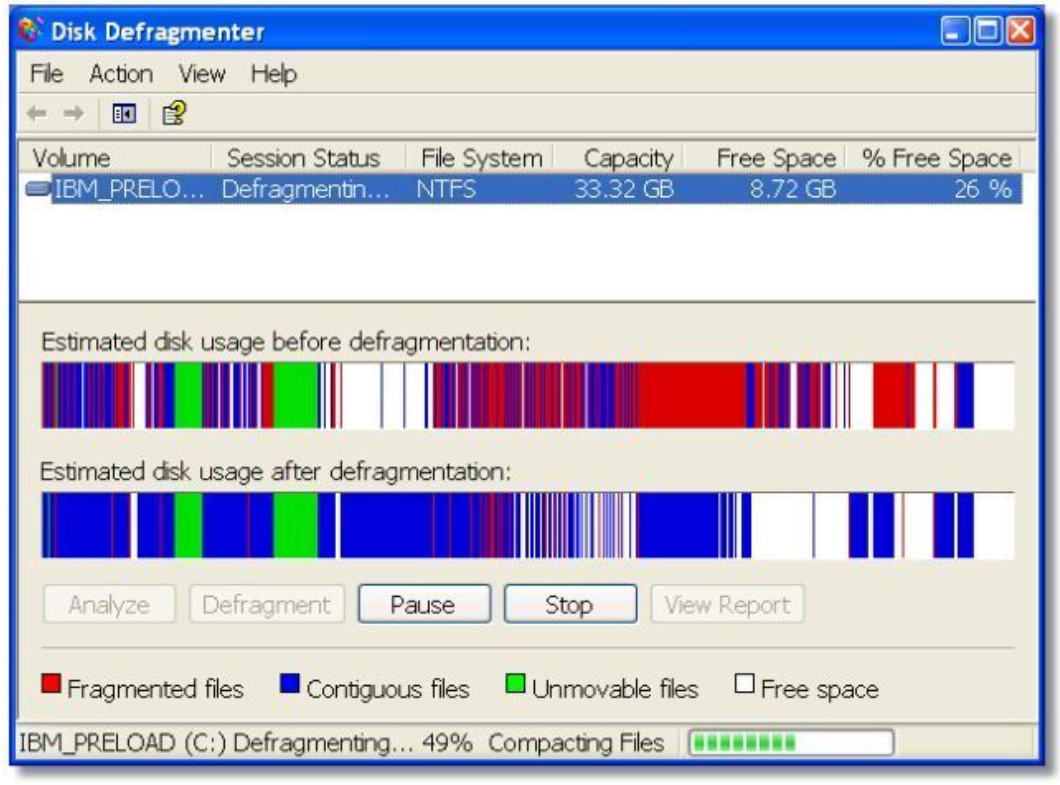Sort by the Volume column header
The width and height of the screenshot is (1060, 785).
[x=72, y=158]
